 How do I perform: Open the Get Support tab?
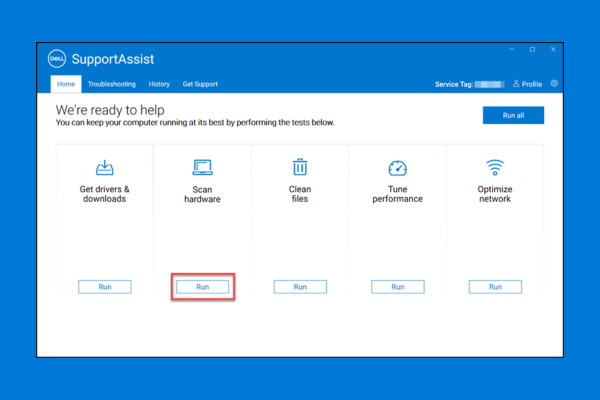[200, 84]
